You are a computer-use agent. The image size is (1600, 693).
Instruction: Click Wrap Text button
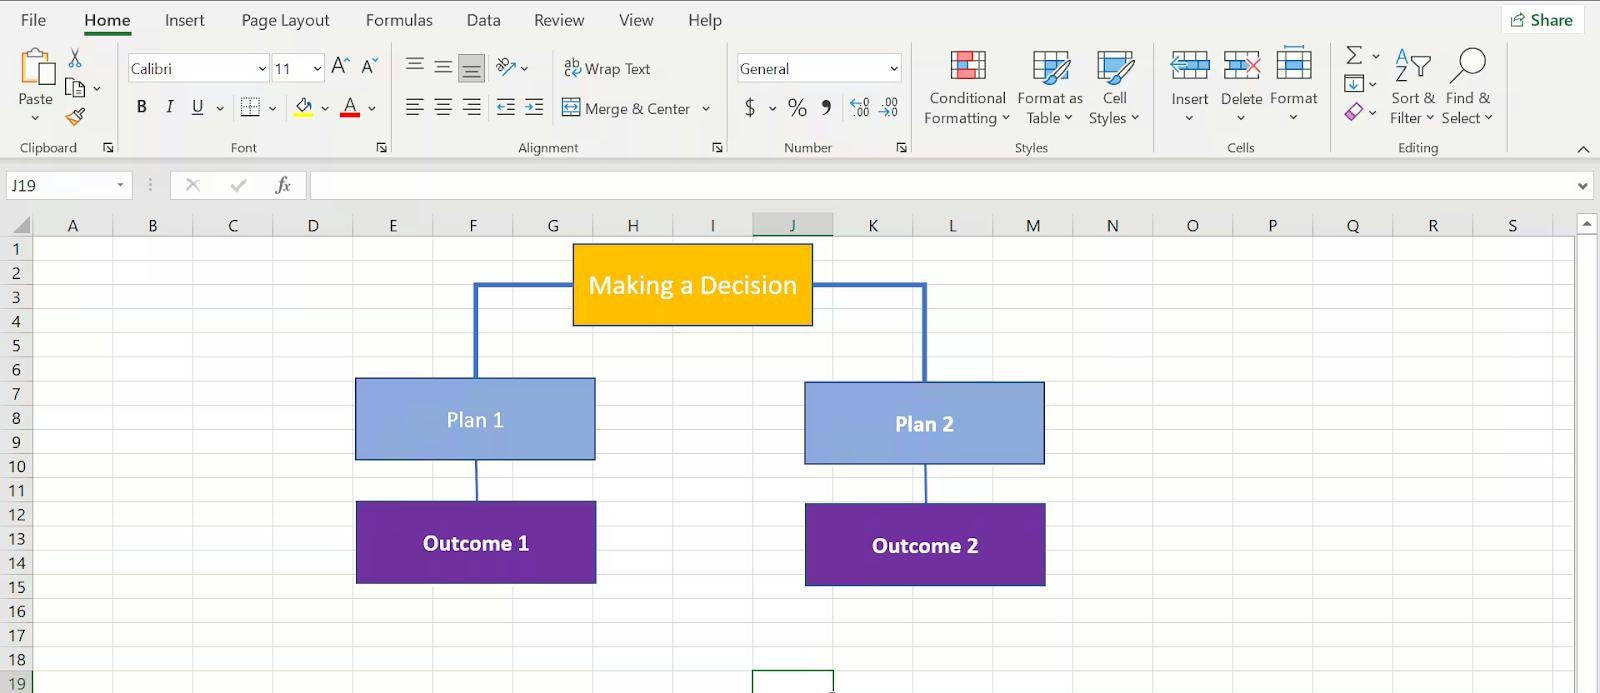[x=607, y=68]
